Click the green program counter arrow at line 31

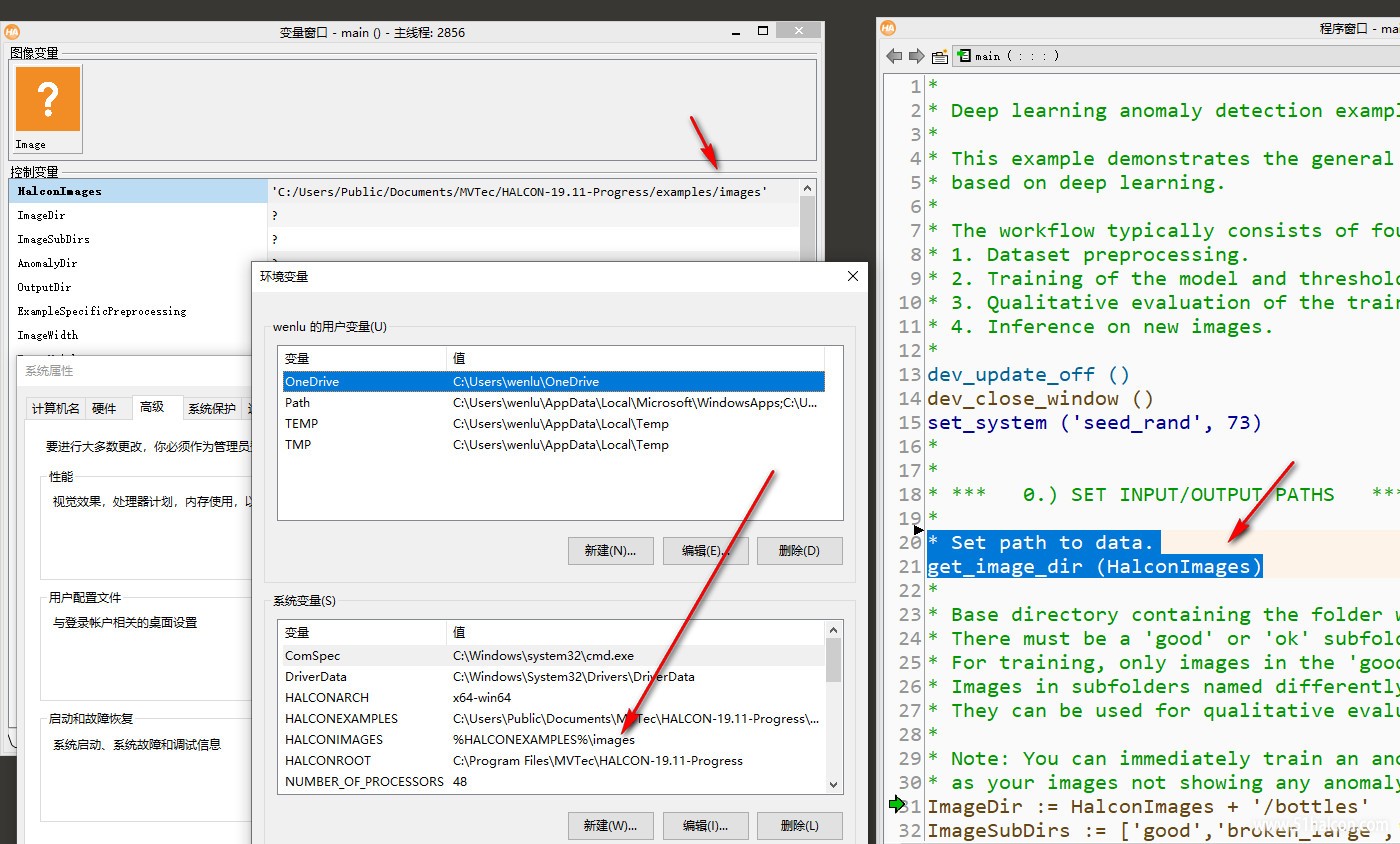(895, 805)
